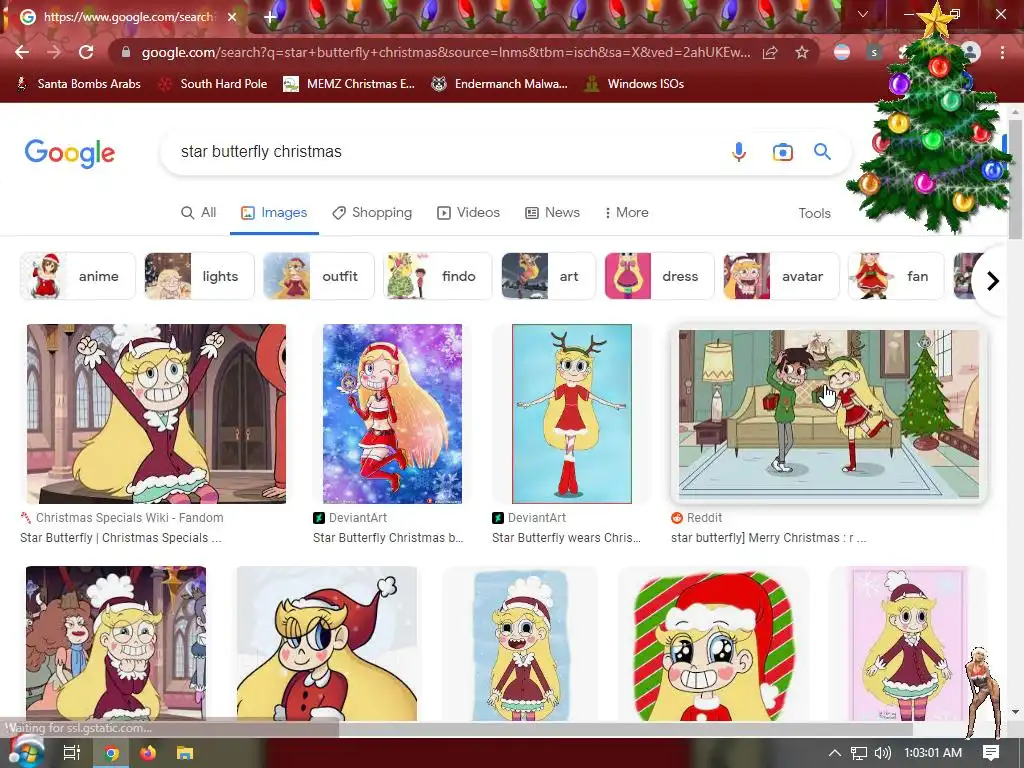Filter images by the dress chip

coord(660,276)
